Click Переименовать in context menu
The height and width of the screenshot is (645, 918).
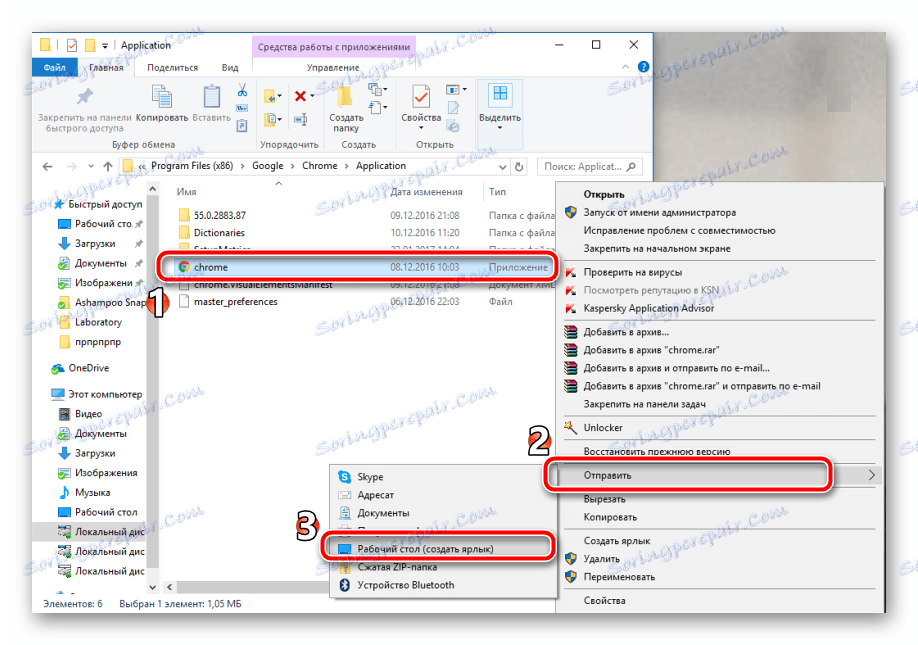719,577
